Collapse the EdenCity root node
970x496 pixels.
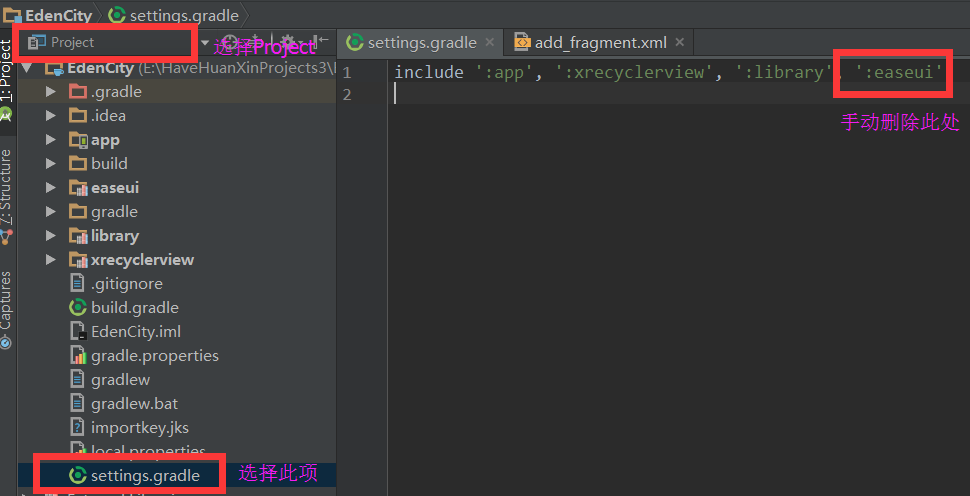(x=28, y=67)
